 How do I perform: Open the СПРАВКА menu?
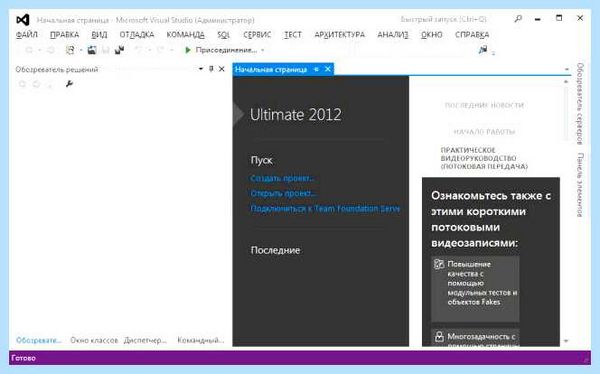point(472,35)
